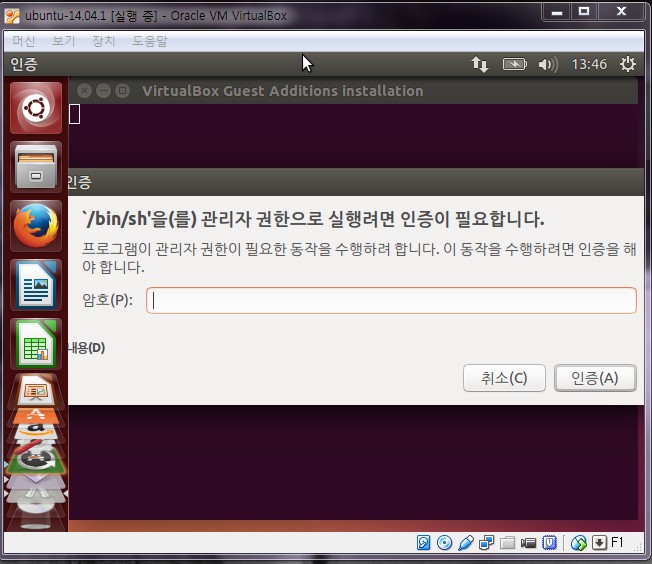Click the 취소(C) cancel button
The width and height of the screenshot is (652, 564).
(x=504, y=378)
